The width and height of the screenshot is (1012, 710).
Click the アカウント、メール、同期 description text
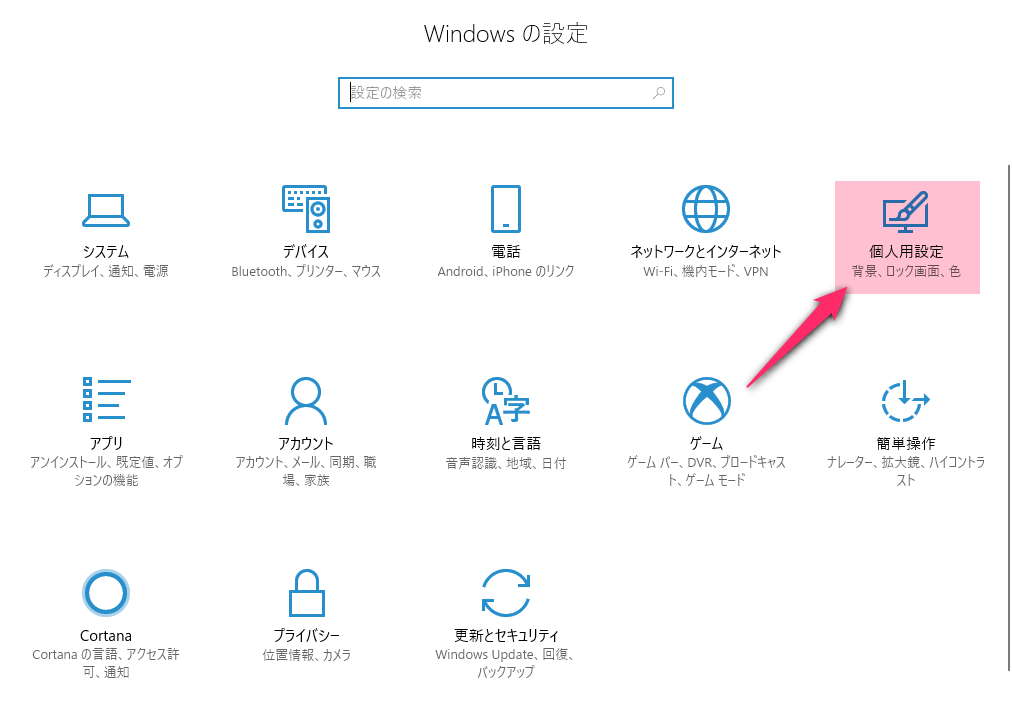306,471
